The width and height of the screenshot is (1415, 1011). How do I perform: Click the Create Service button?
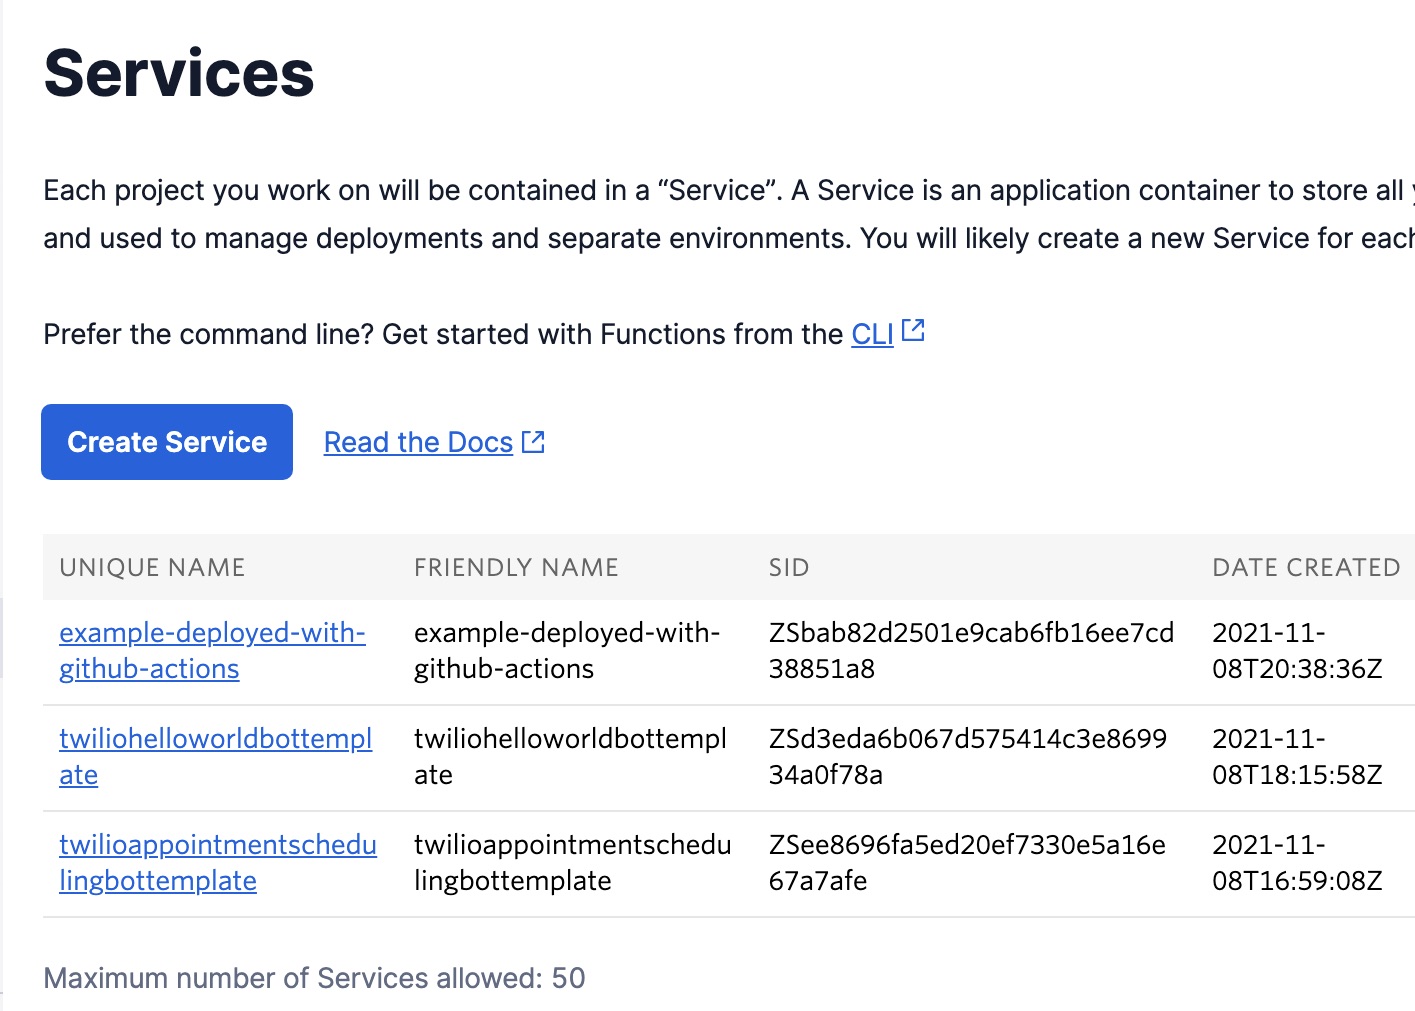167,442
